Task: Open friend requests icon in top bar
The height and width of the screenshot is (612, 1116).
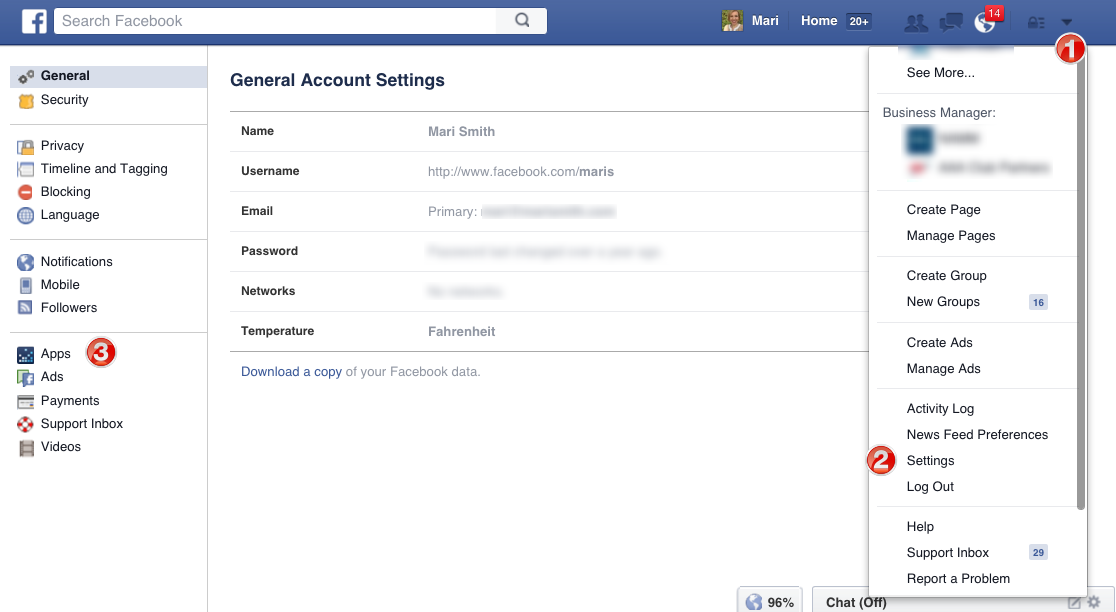Action: 916,23
